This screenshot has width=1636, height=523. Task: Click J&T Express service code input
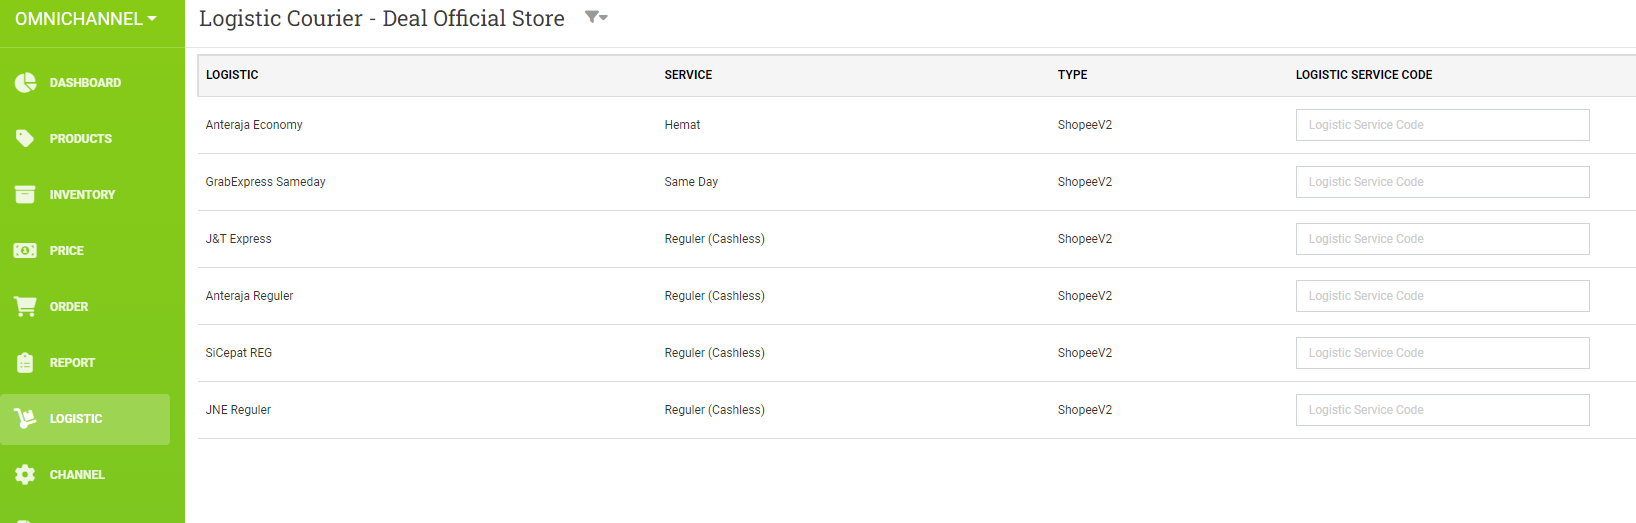(1442, 239)
